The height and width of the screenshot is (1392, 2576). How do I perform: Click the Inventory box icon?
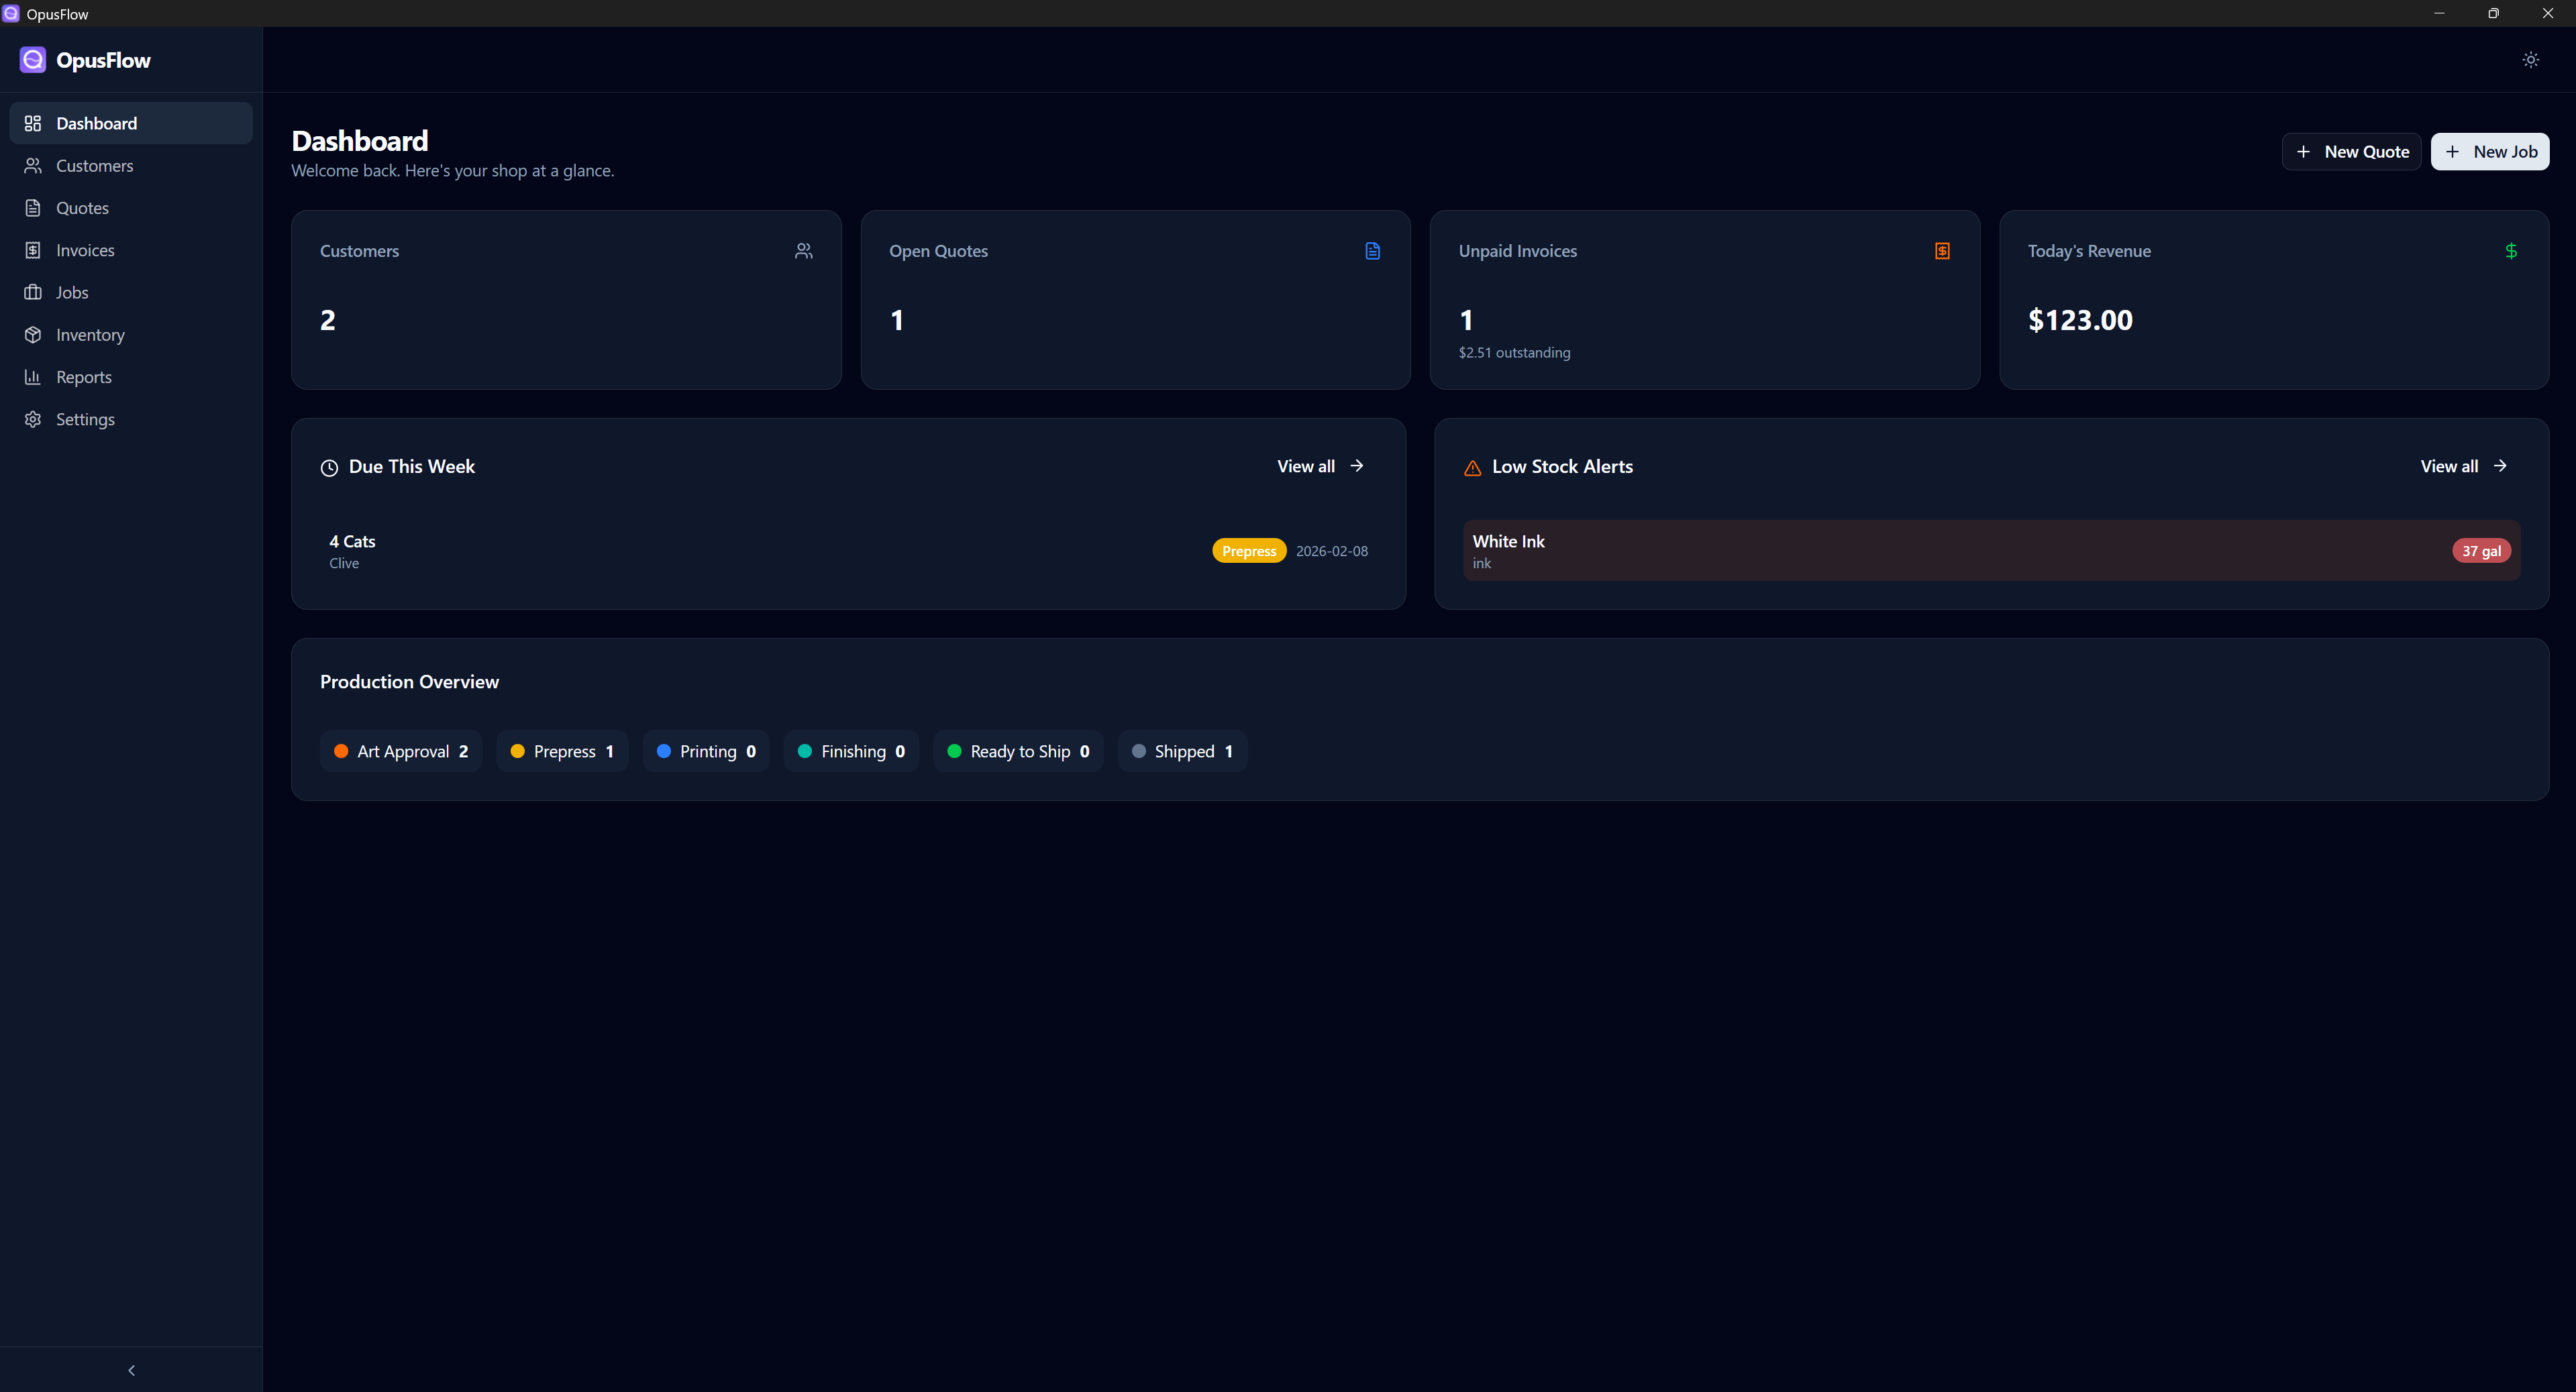(33, 335)
